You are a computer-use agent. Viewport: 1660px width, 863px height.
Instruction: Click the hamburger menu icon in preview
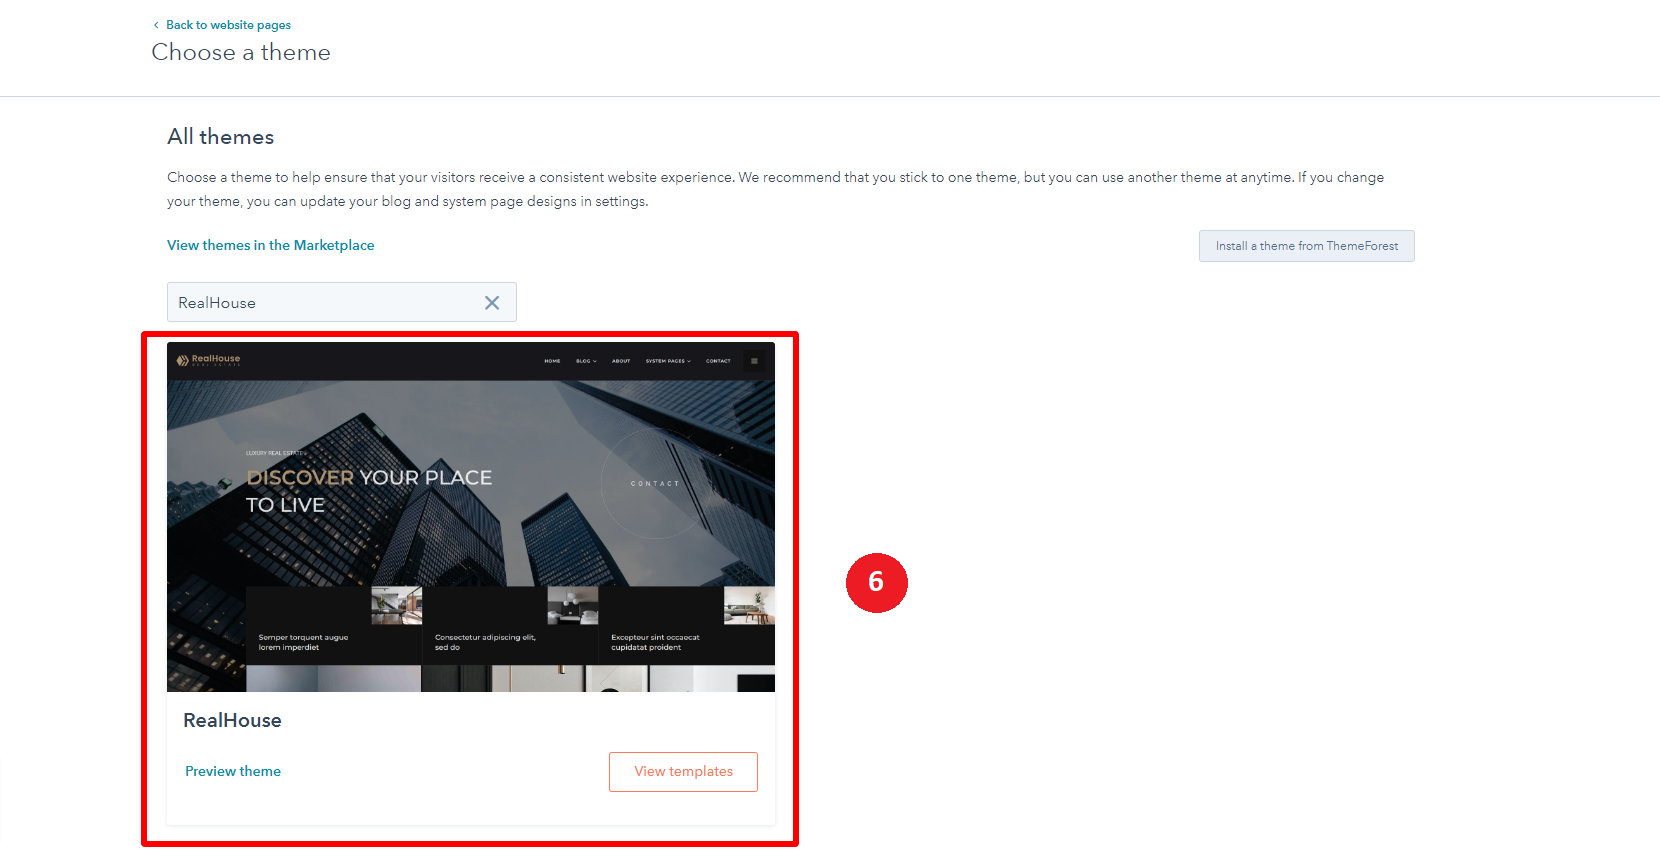tap(754, 361)
